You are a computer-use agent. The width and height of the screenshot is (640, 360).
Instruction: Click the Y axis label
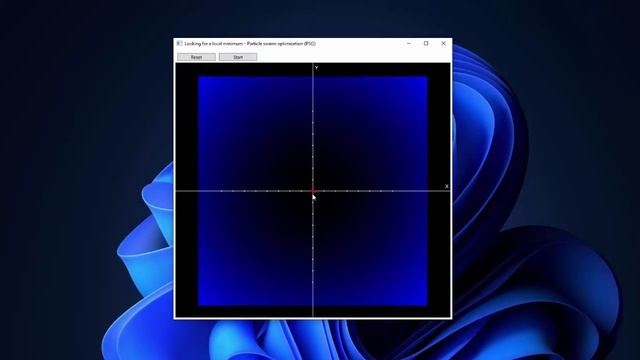pos(316,68)
